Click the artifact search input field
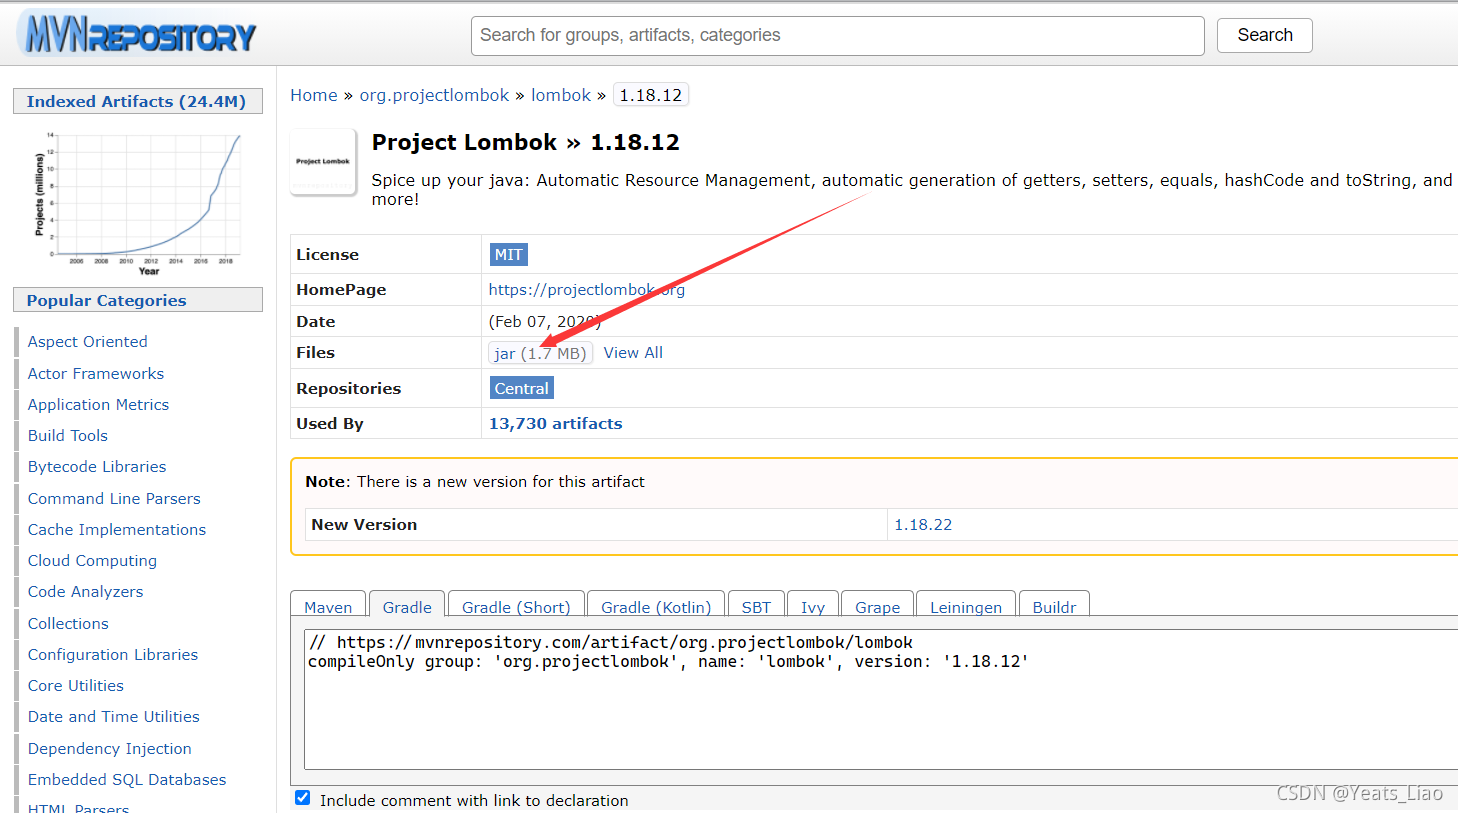 [837, 36]
